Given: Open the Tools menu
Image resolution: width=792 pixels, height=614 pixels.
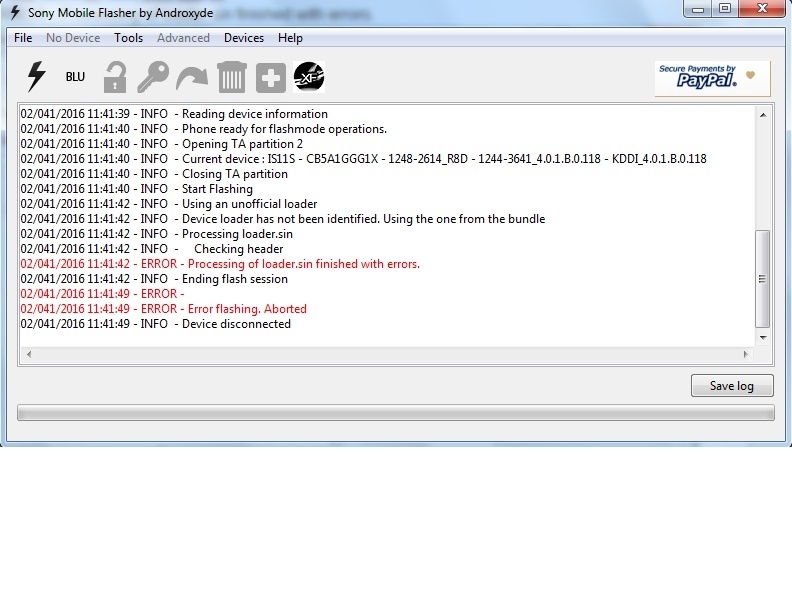Looking at the screenshot, I should click(128, 38).
